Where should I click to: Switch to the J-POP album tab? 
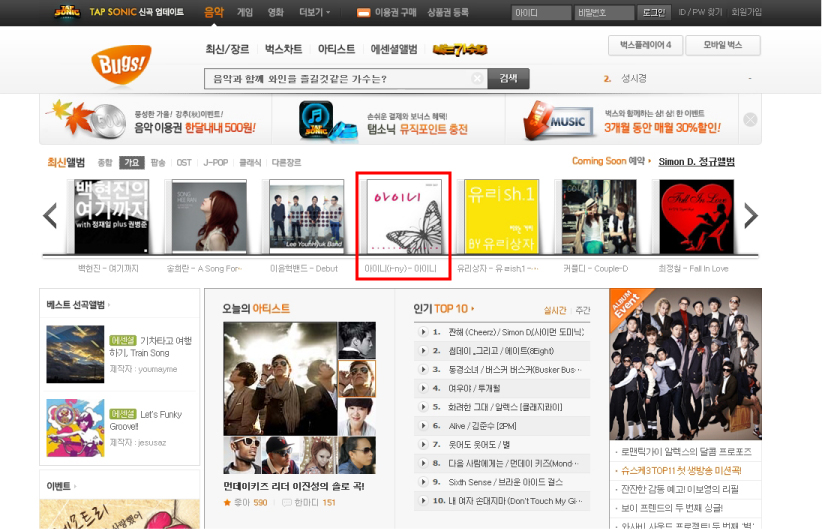coord(215,163)
